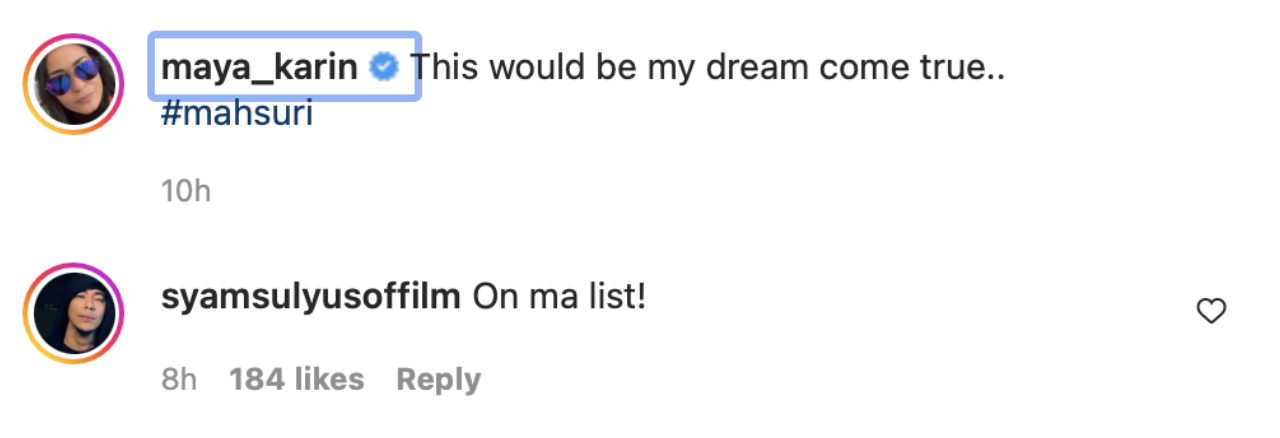Toggle the heart on the "On ma list!" comment
Viewport: 1280px width, 438px height.
(x=1211, y=312)
